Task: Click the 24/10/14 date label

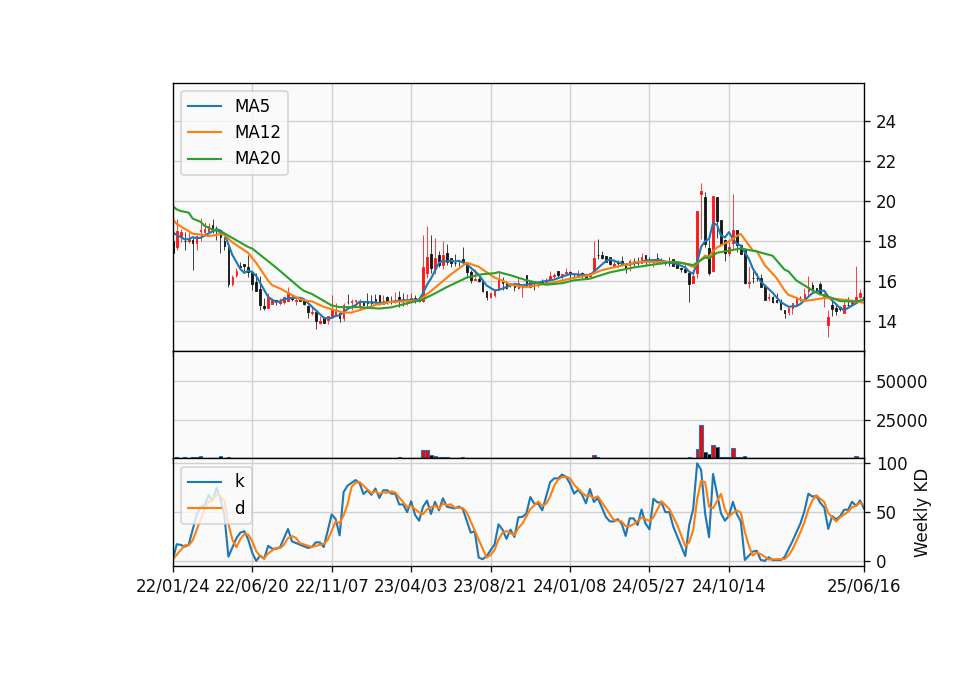Action: click(x=729, y=587)
